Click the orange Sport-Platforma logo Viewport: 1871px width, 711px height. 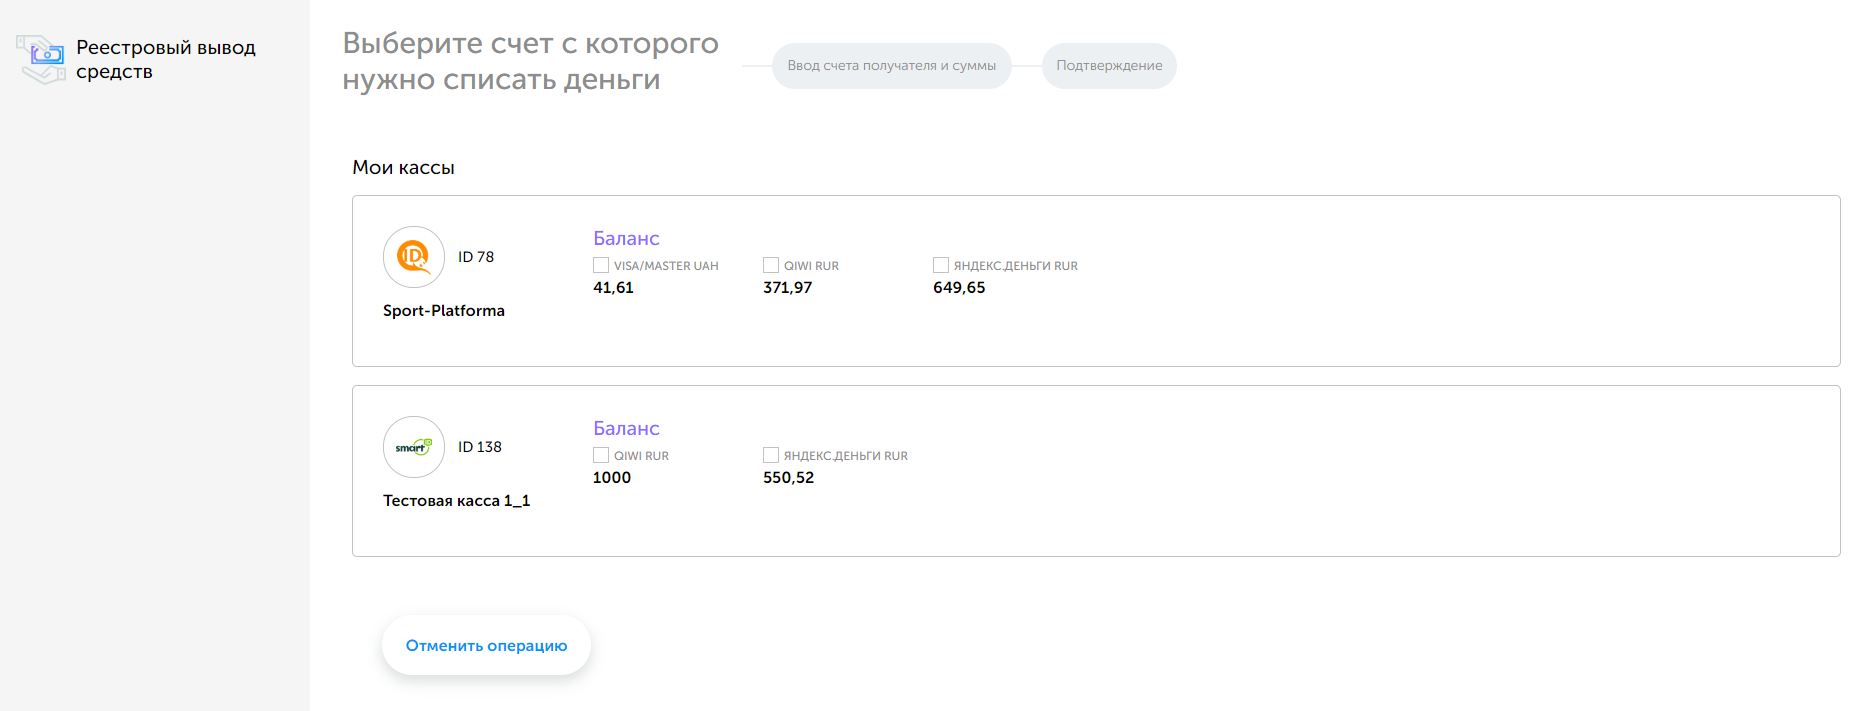click(x=413, y=257)
